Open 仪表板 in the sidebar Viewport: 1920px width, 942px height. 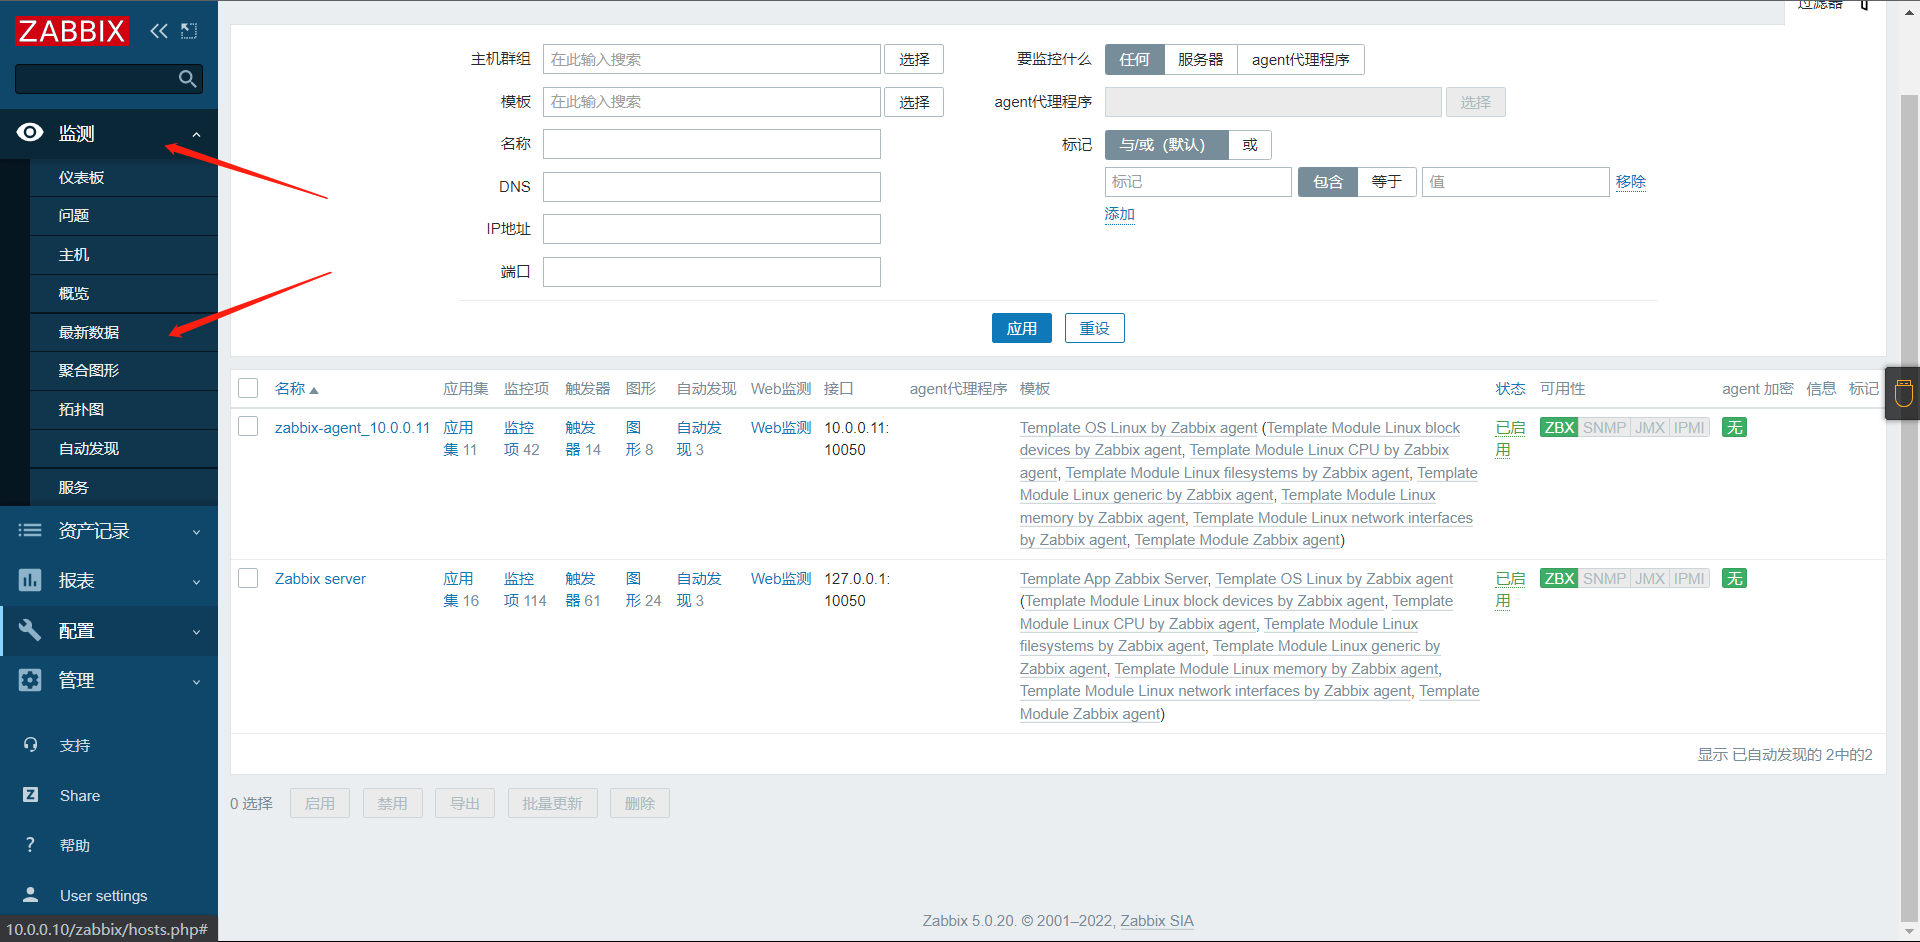point(124,177)
